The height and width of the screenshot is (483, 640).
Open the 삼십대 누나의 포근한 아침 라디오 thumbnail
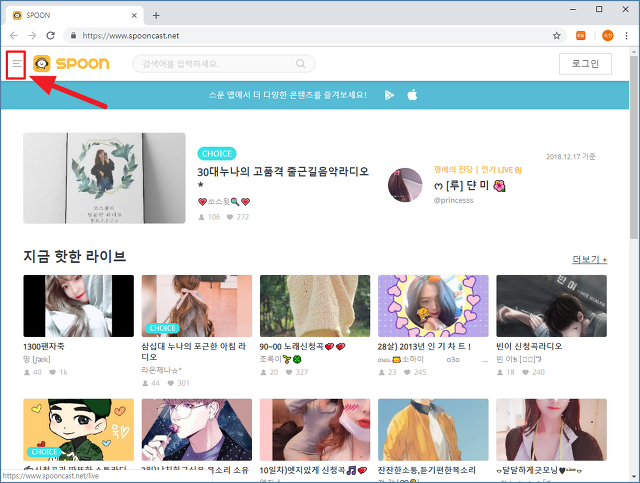[197, 306]
